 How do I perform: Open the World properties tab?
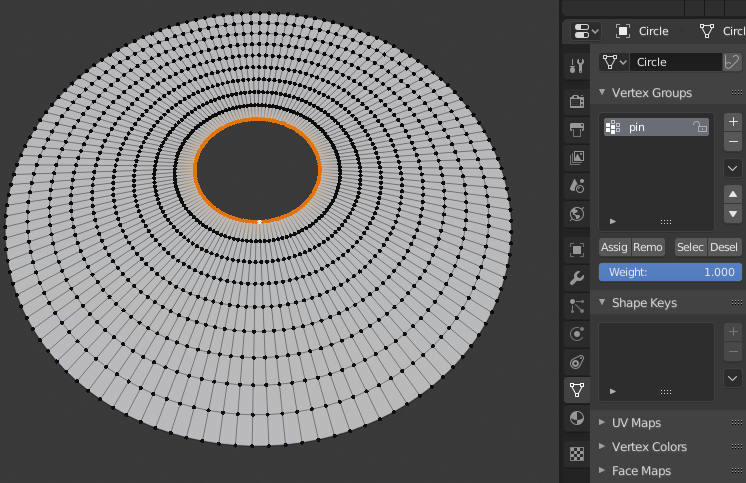[577, 214]
